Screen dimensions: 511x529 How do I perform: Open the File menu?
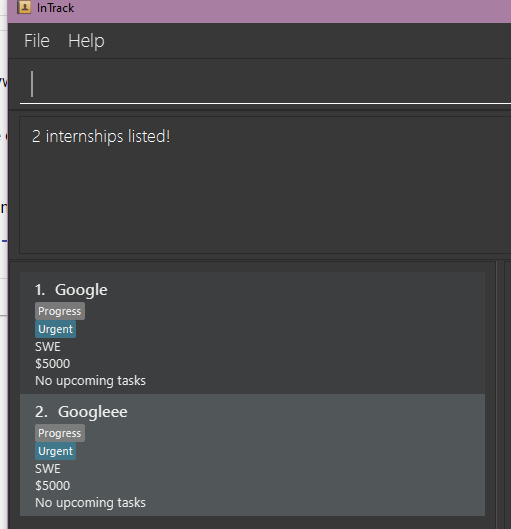tap(37, 41)
